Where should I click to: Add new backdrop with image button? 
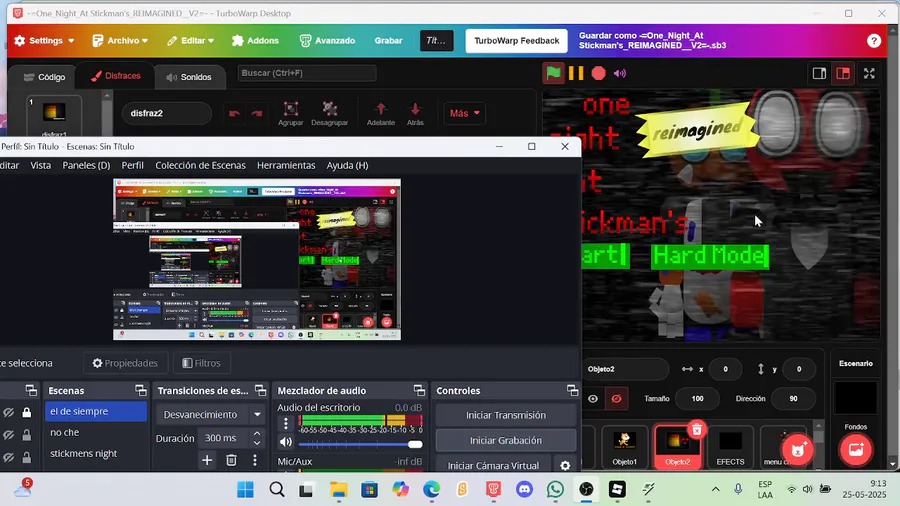856,449
